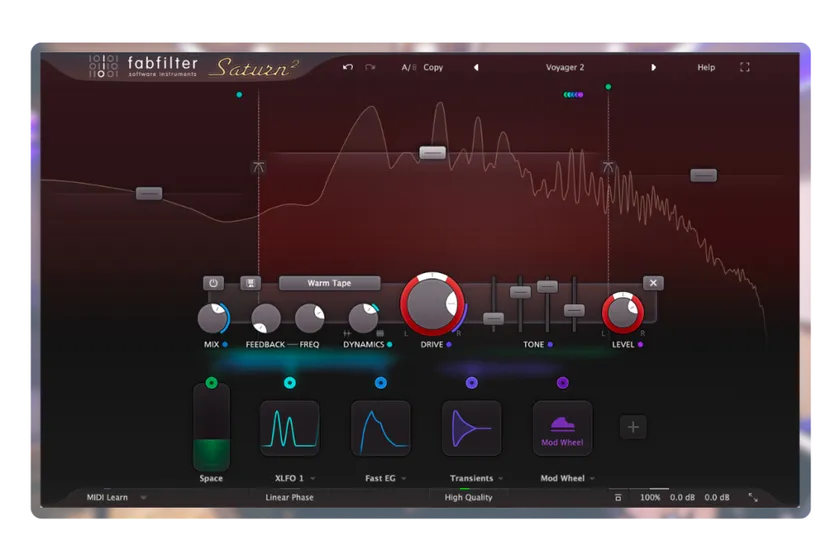840x560 pixels.
Task: Click the Mod Wheel drag source circle
Action: 562,383
